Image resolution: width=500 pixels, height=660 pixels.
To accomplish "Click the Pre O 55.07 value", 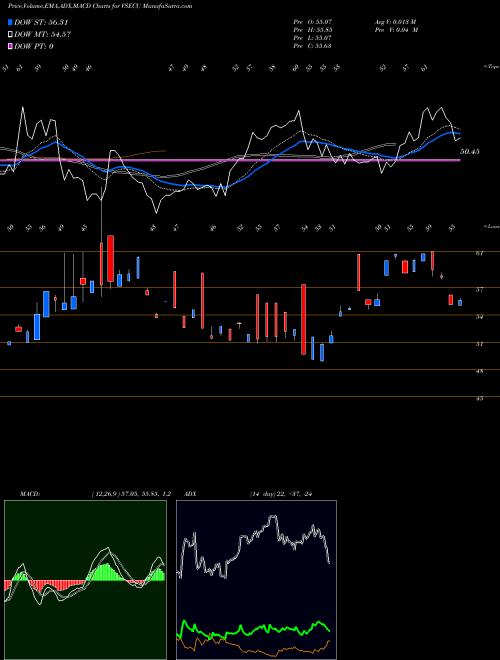I will pyautogui.click(x=313, y=21).
